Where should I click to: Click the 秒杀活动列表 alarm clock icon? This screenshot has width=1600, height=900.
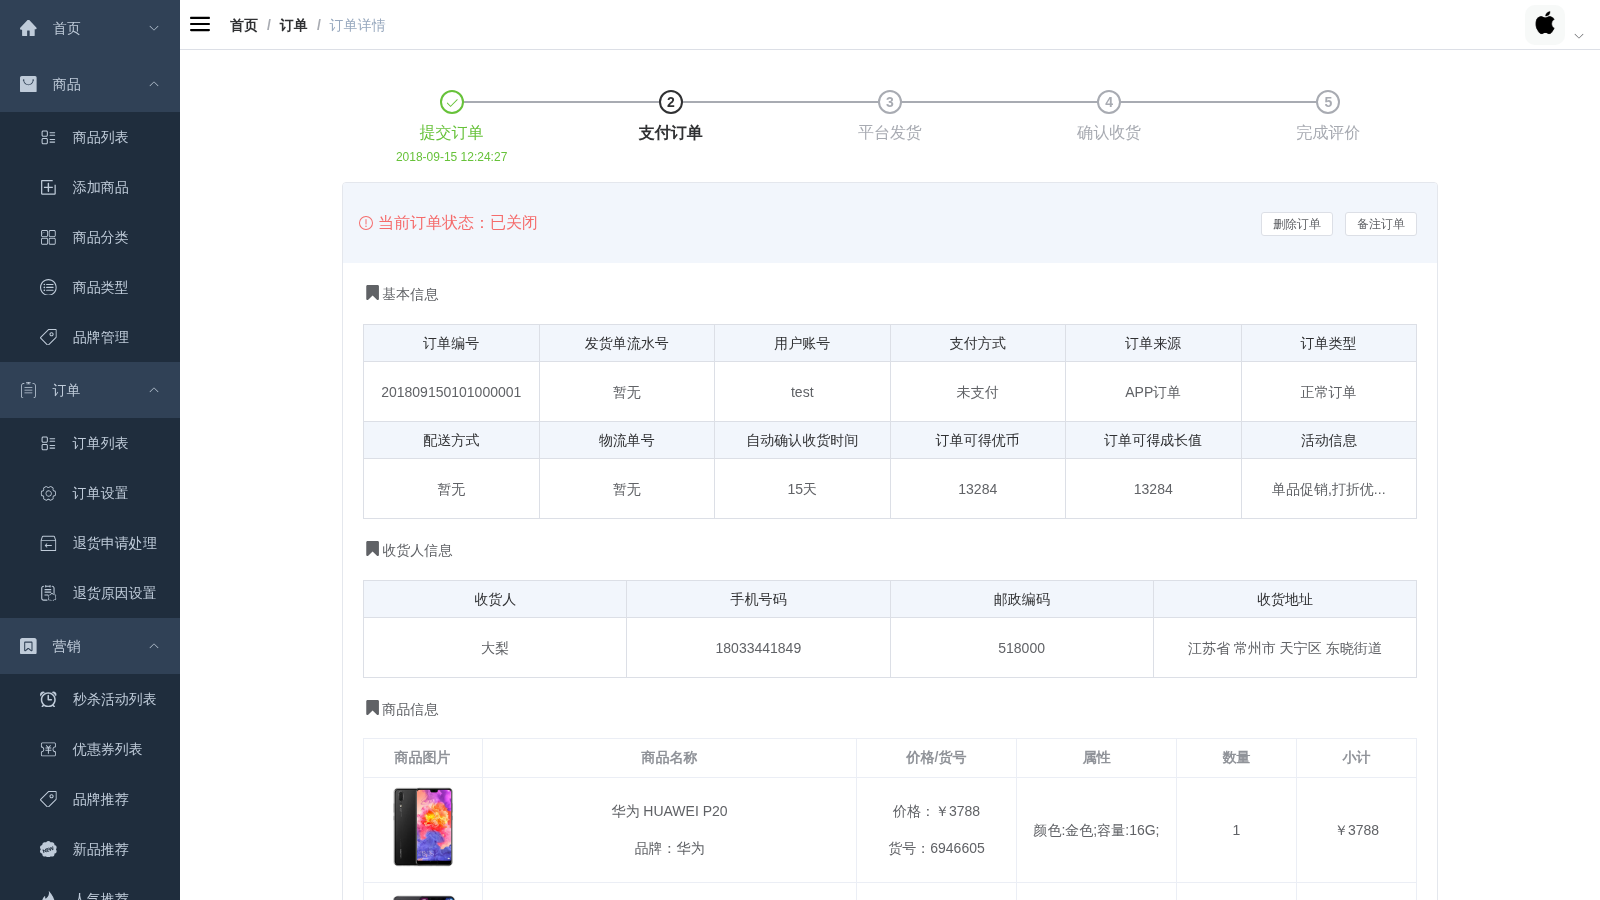[x=48, y=699]
